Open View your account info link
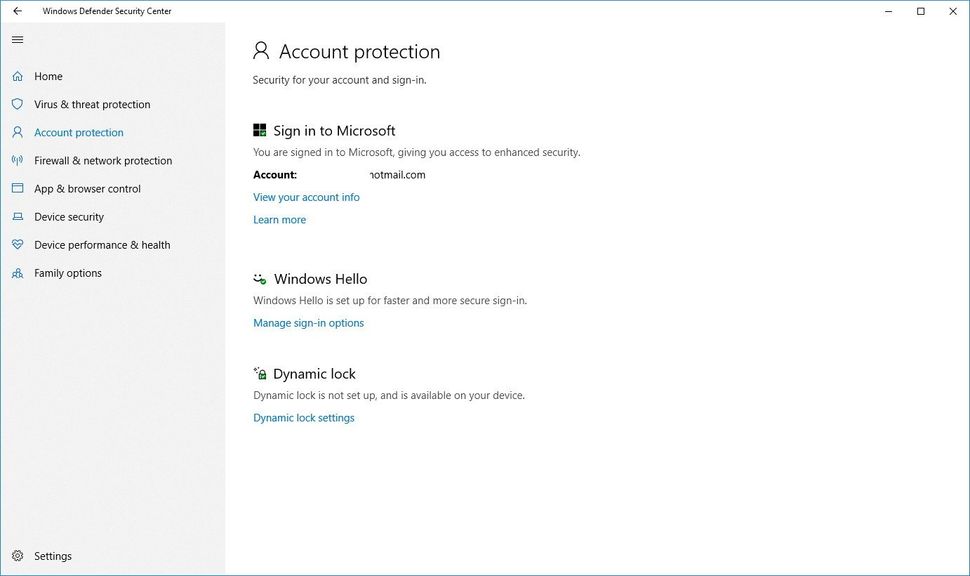The image size is (970, 576). point(305,197)
